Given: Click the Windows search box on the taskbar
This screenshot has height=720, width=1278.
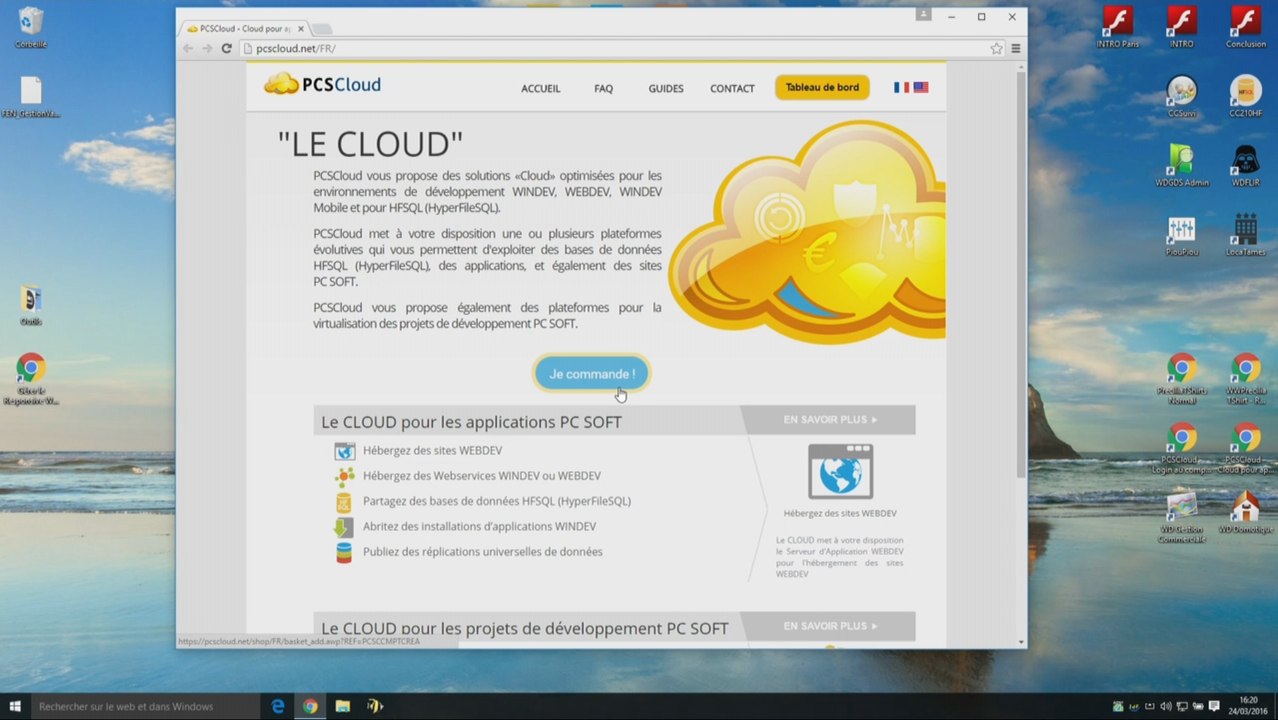Looking at the screenshot, I should pyautogui.click(x=145, y=706).
